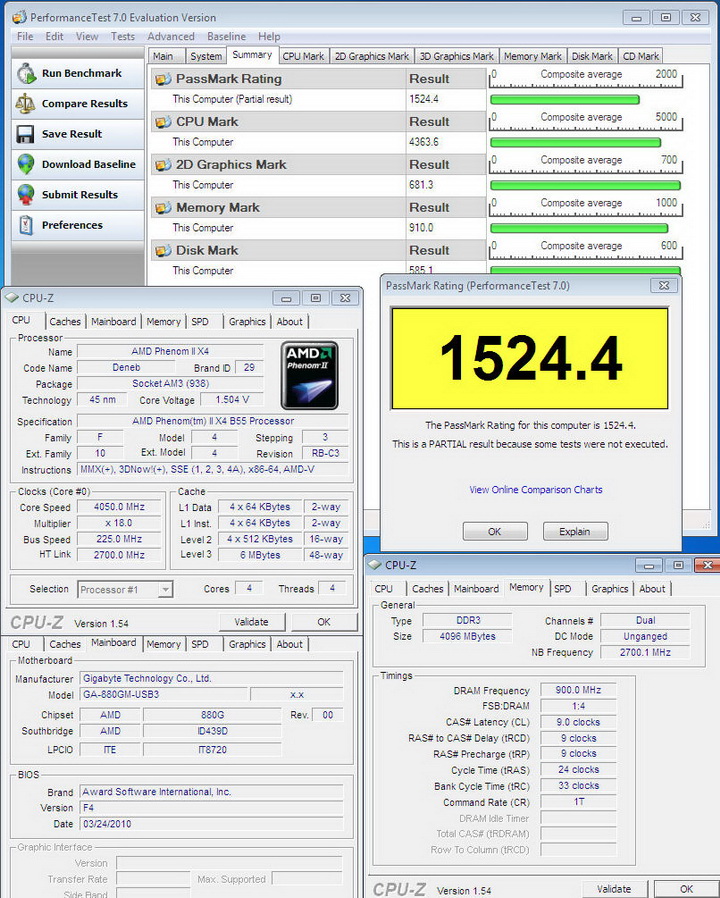Screen dimensions: 720x898
Task: Switch to the 2D Graphics Mark tab
Action: 372,56
